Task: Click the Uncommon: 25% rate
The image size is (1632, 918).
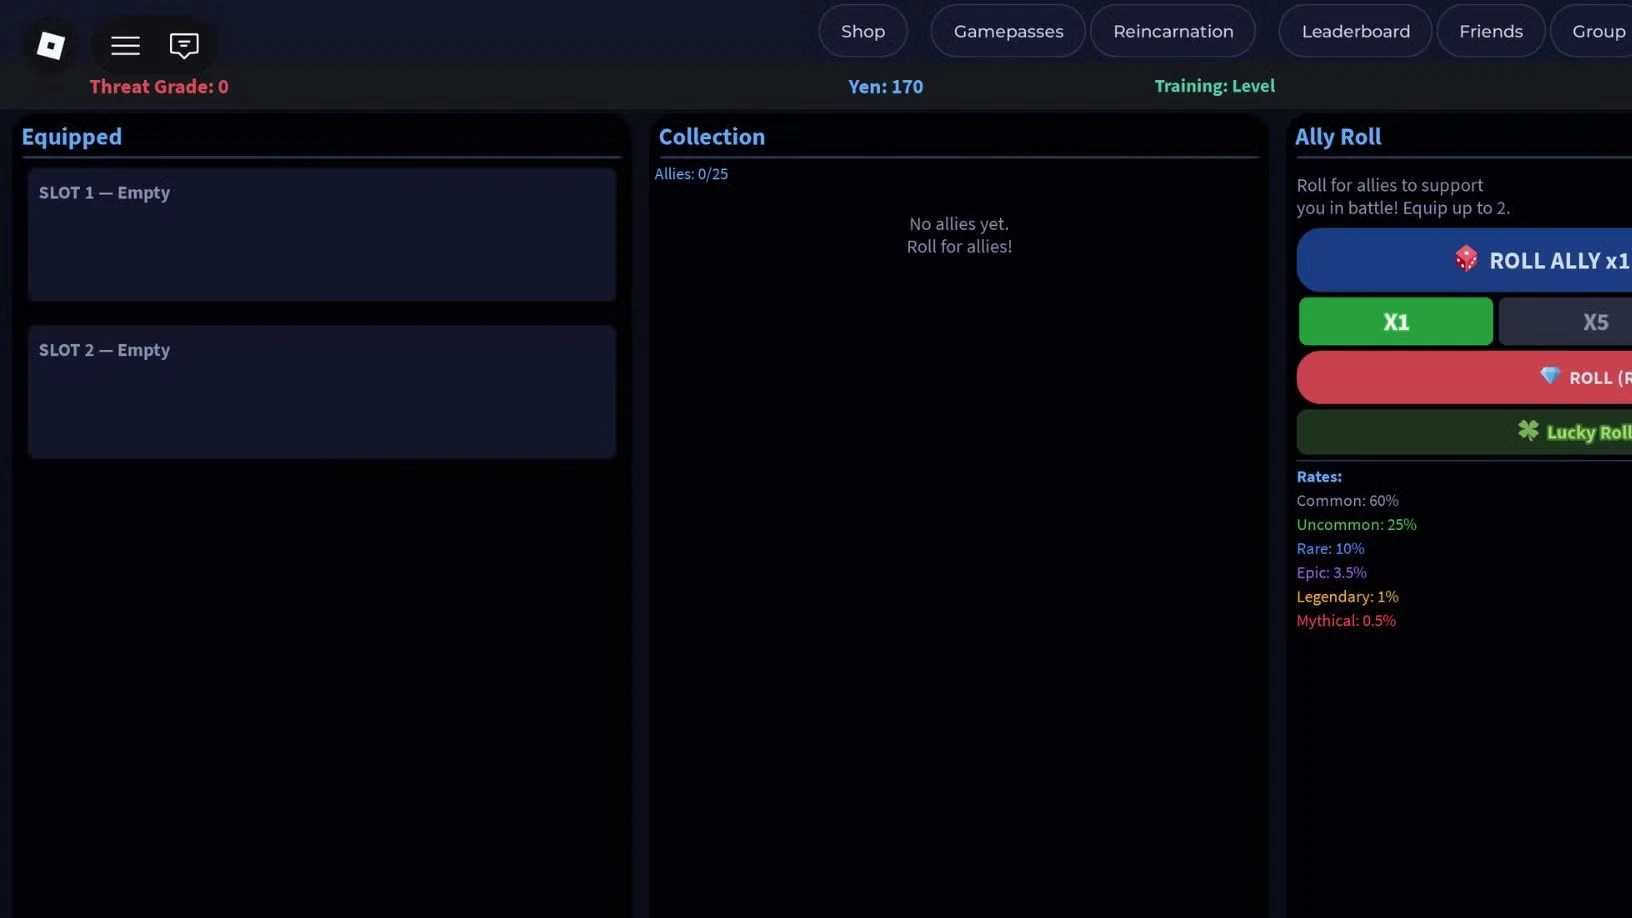Action: tap(1356, 525)
